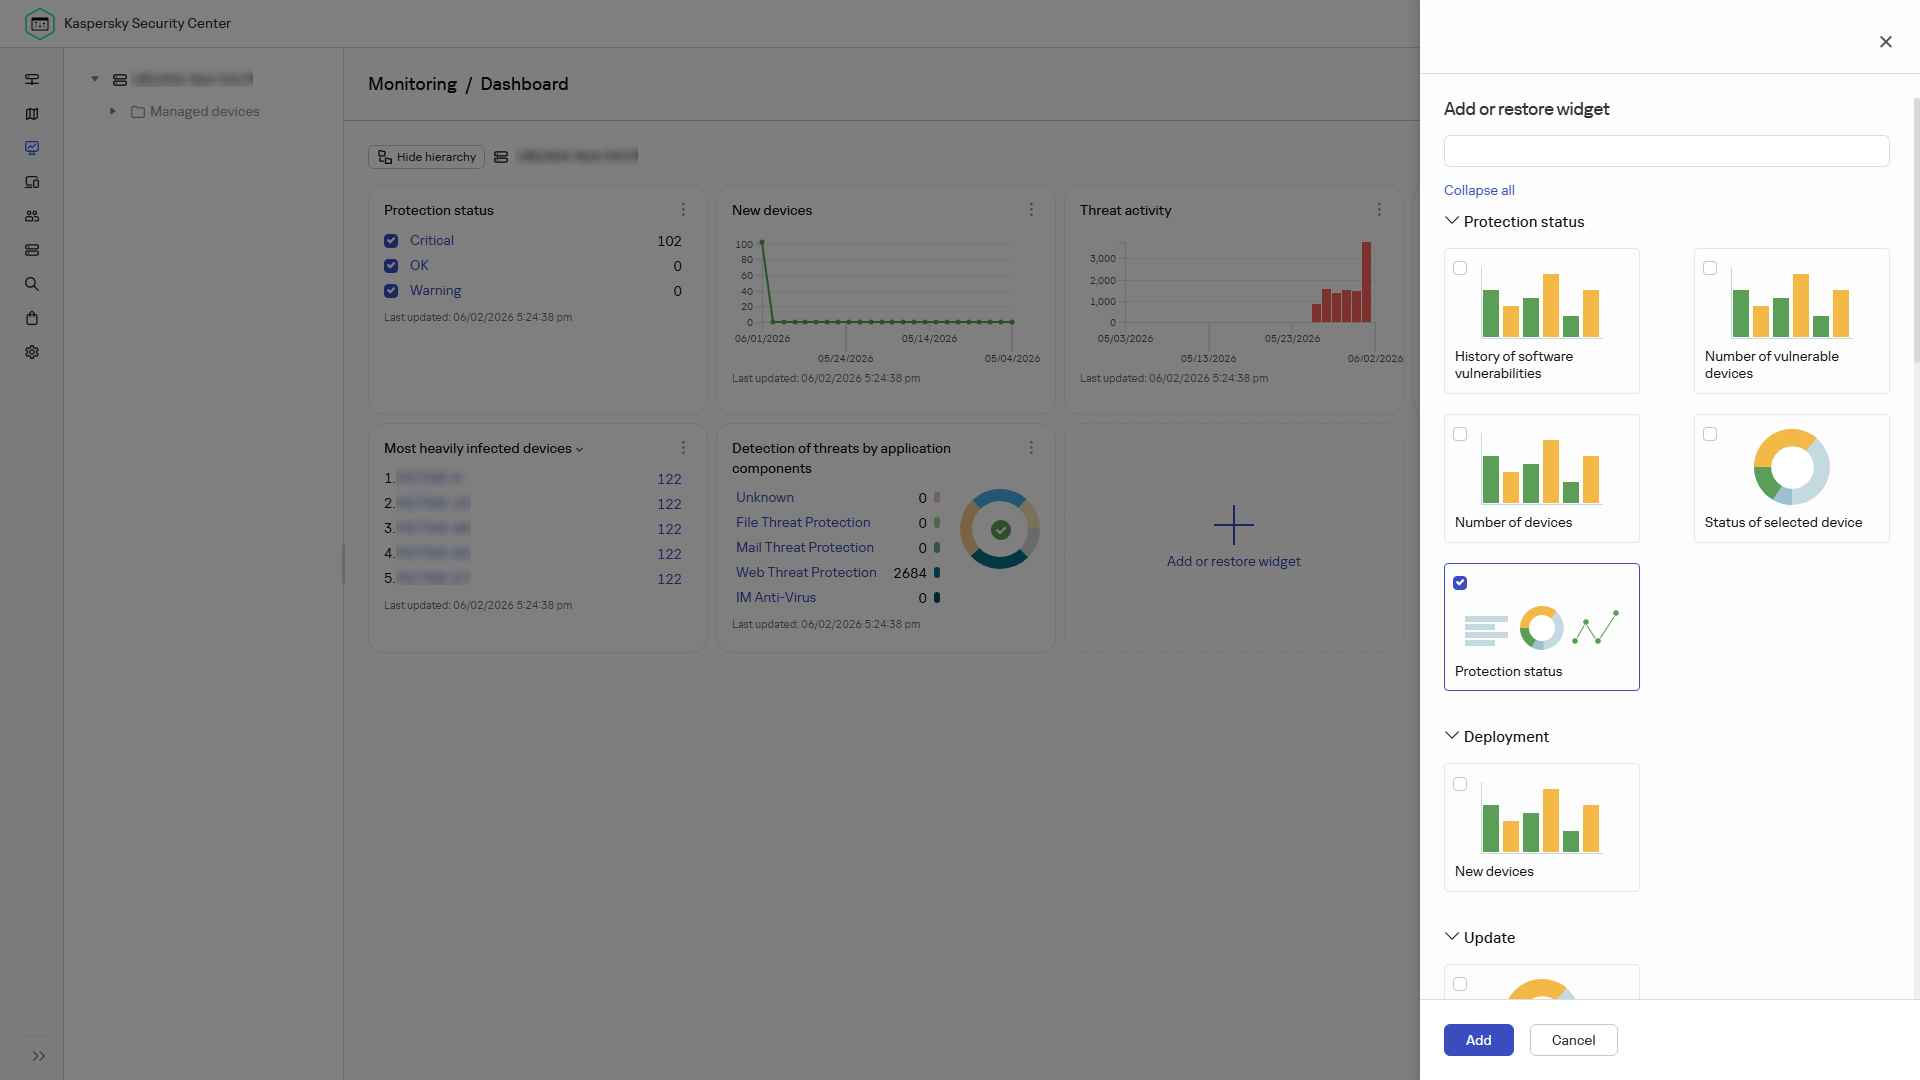The height and width of the screenshot is (1080, 1920).
Task: Open the settings gear sidebar icon
Action: (x=32, y=352)
